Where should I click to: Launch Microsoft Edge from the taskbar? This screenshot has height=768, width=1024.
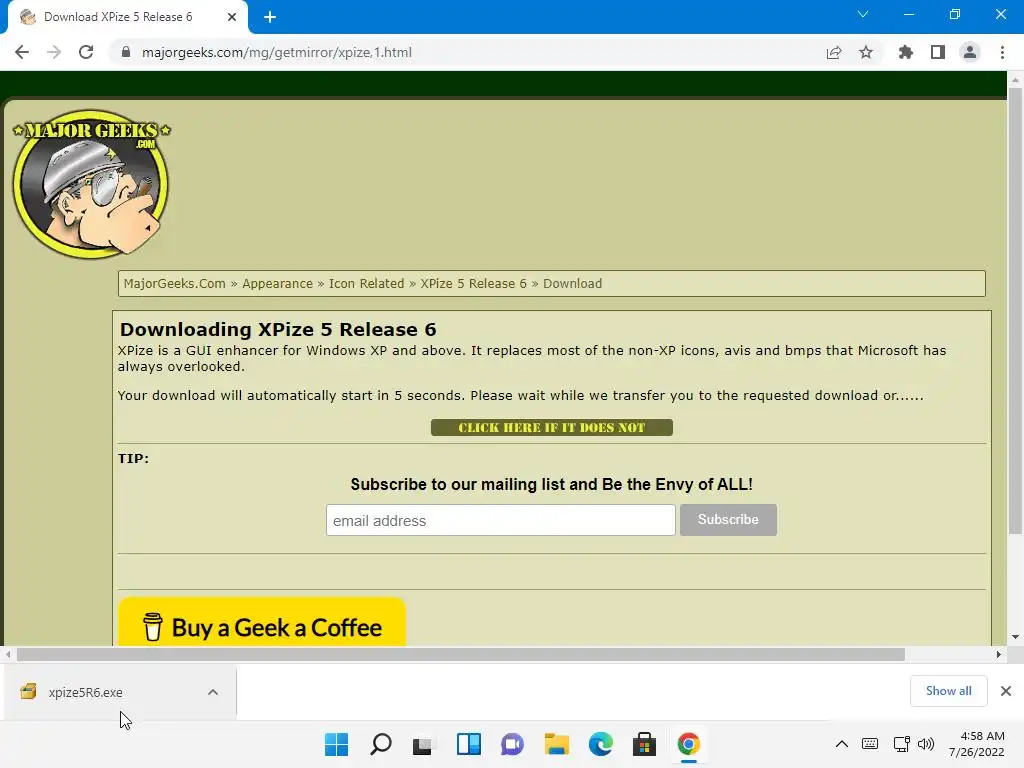[600, 744]
